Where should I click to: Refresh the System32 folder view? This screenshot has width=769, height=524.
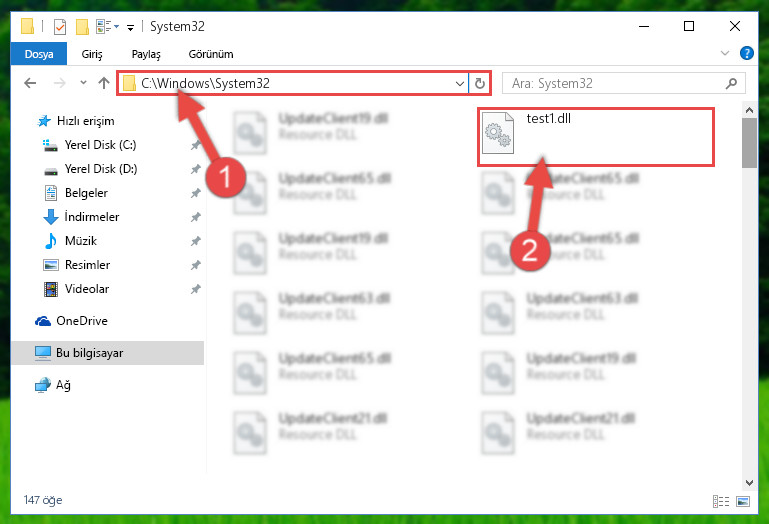coord(480,83)
